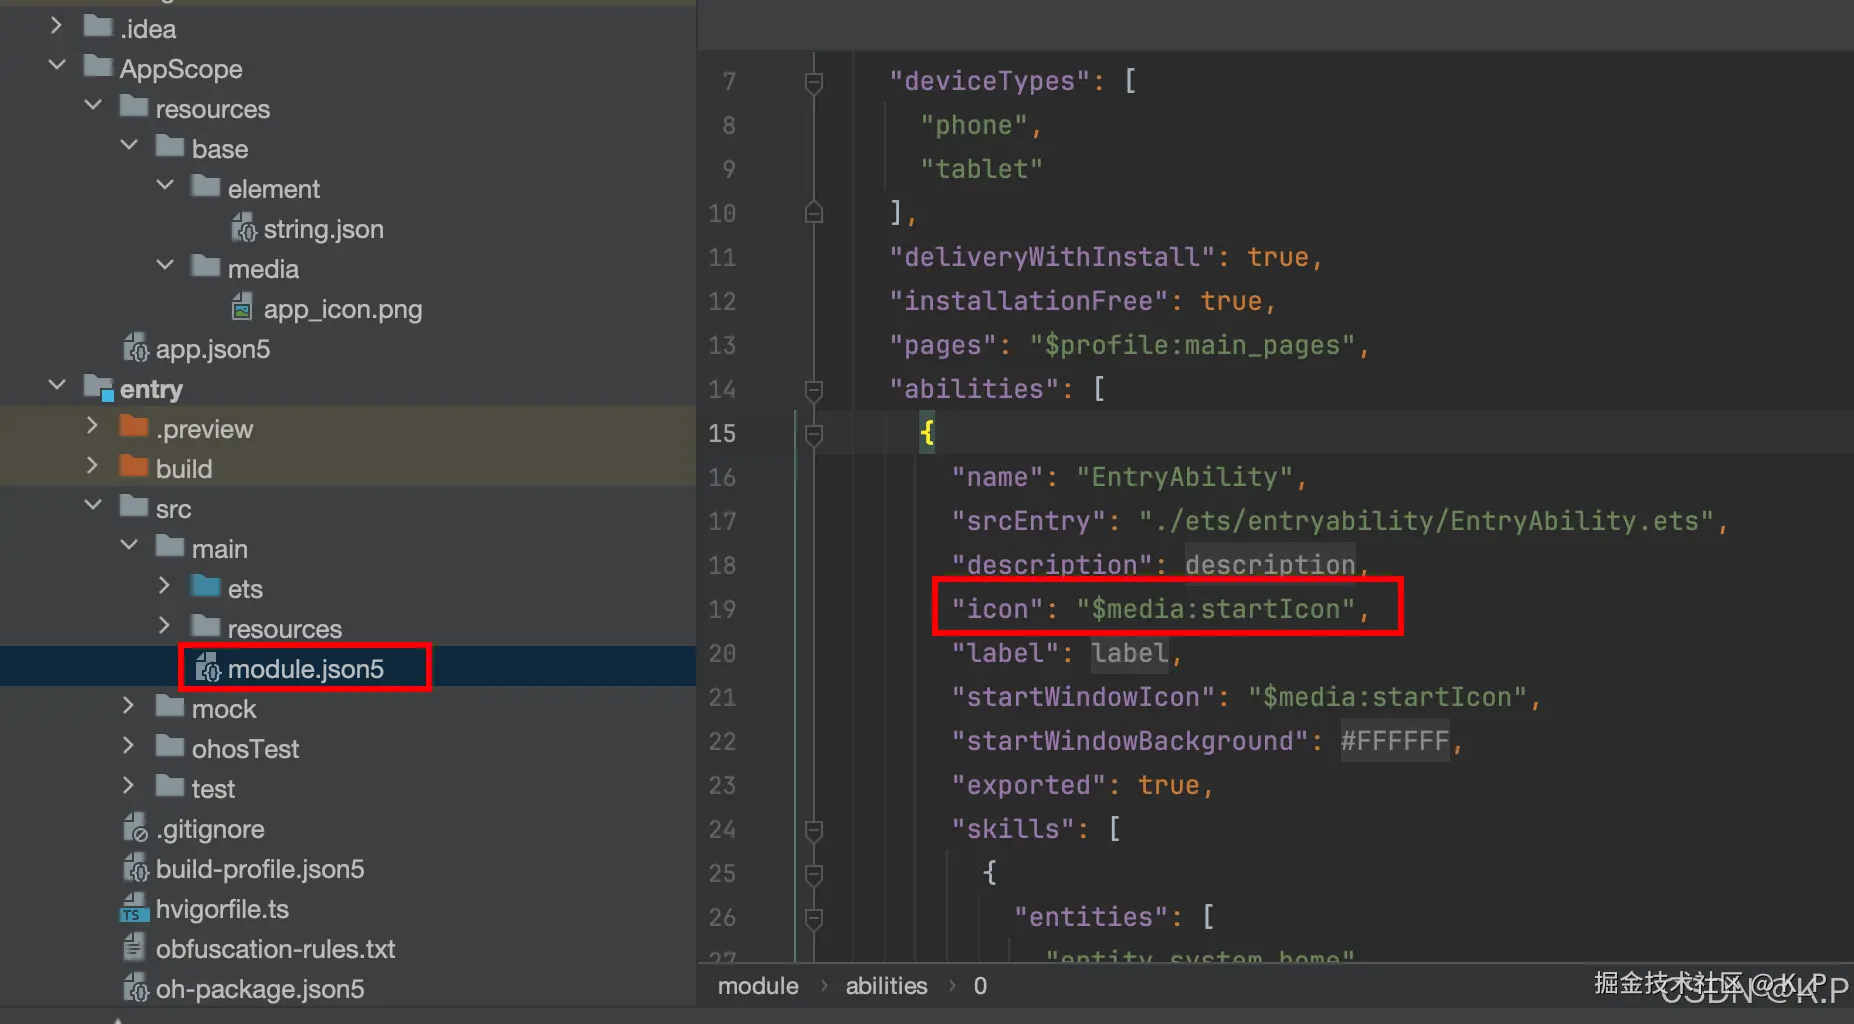This screenshot has height=1024, width=1854.
Task: Click the "deliveryWithInstall" key
Action: point(1052,257)
